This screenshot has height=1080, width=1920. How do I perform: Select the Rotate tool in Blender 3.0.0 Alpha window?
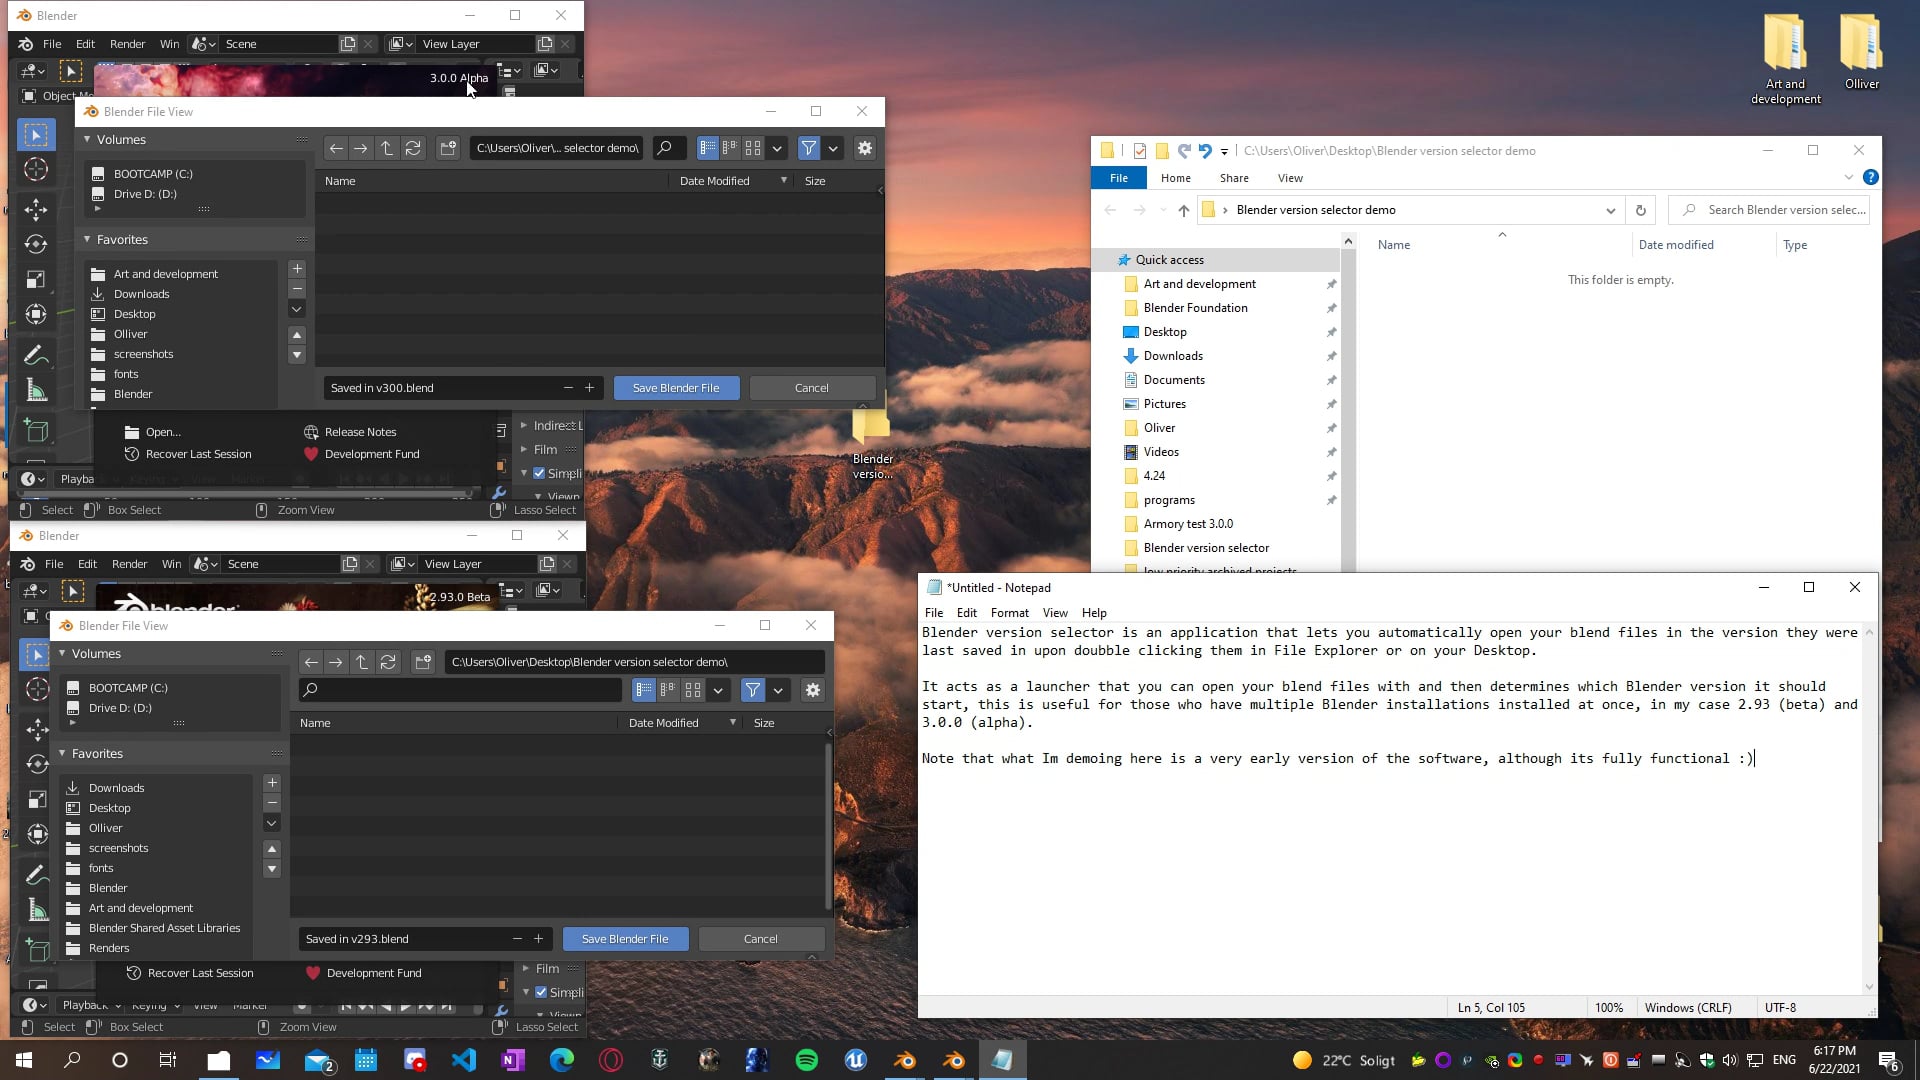[x=36, y=244]
